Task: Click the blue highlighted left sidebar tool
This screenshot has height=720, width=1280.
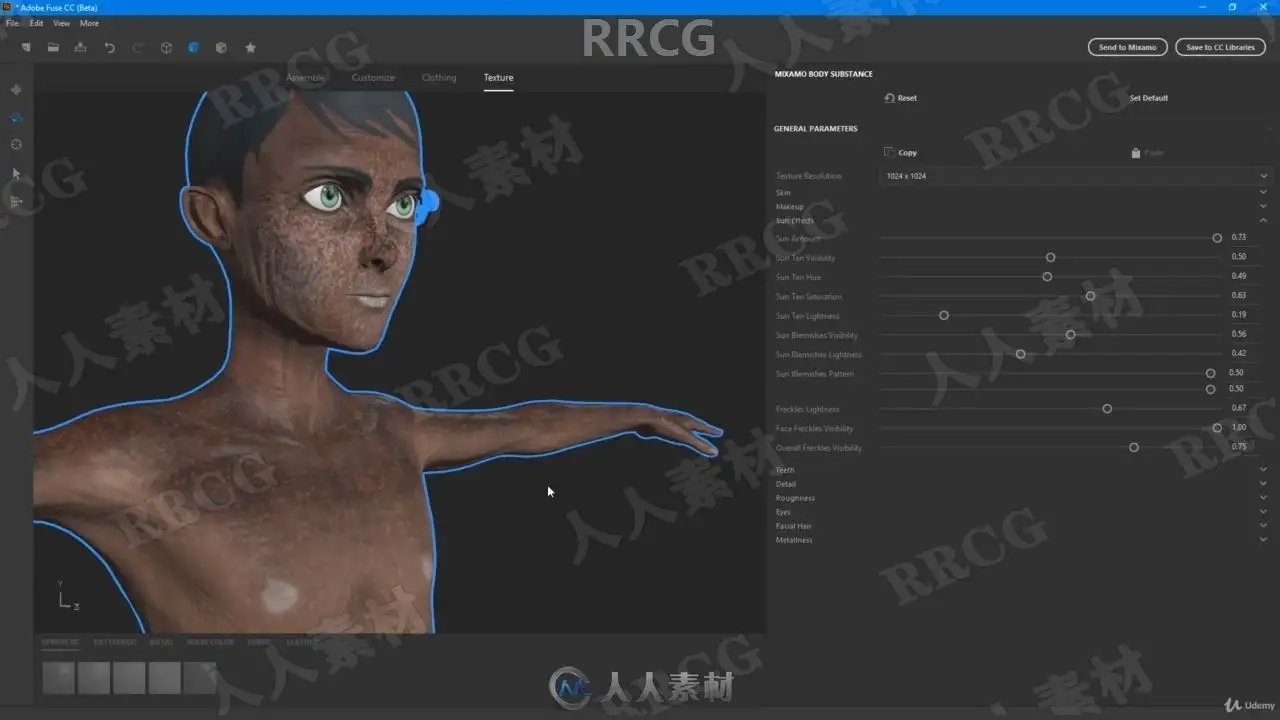Action: coord(16,118)
